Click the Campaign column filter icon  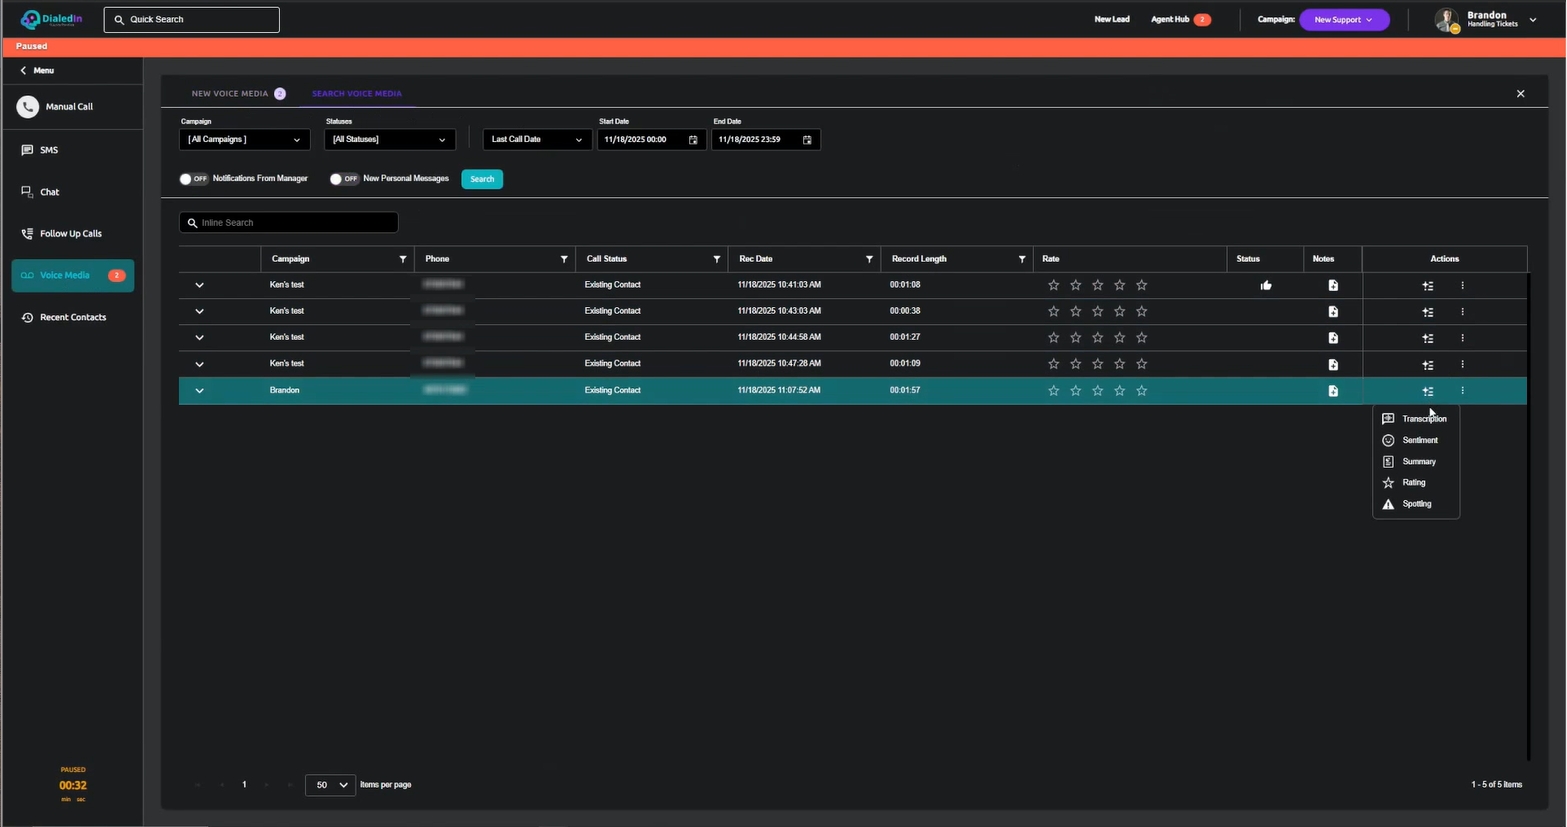click(x=403, y=259)
